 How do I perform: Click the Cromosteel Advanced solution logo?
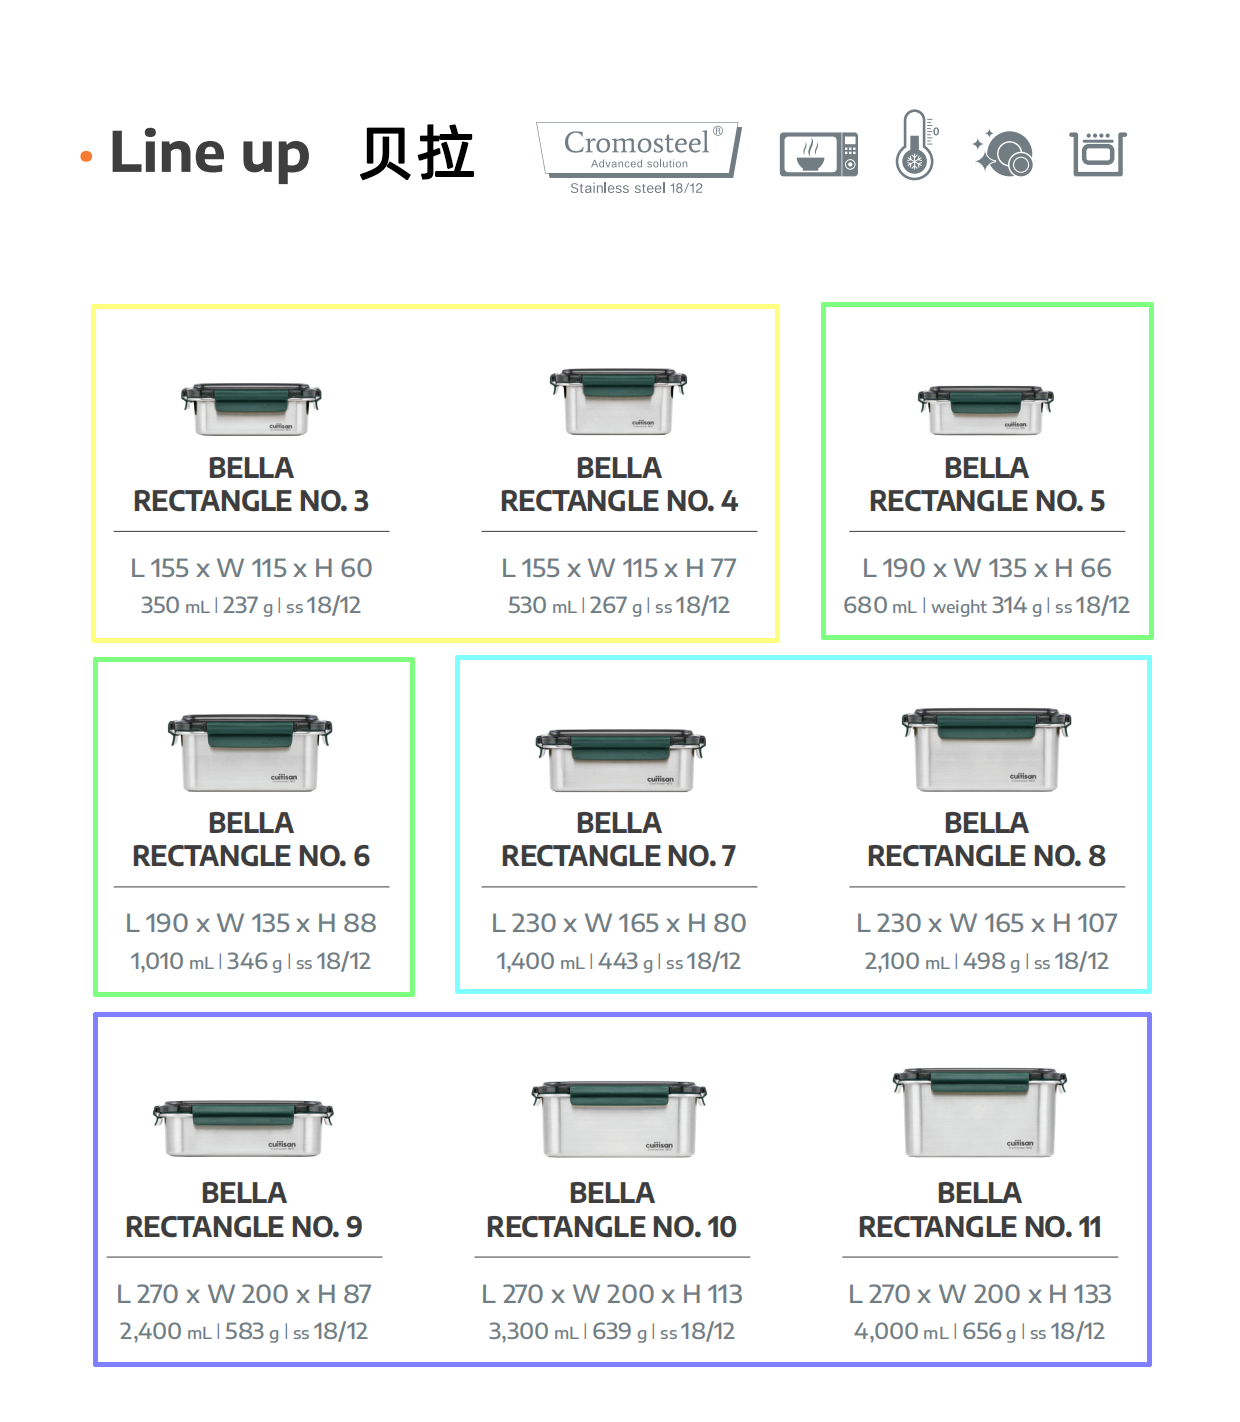[638, 151]
